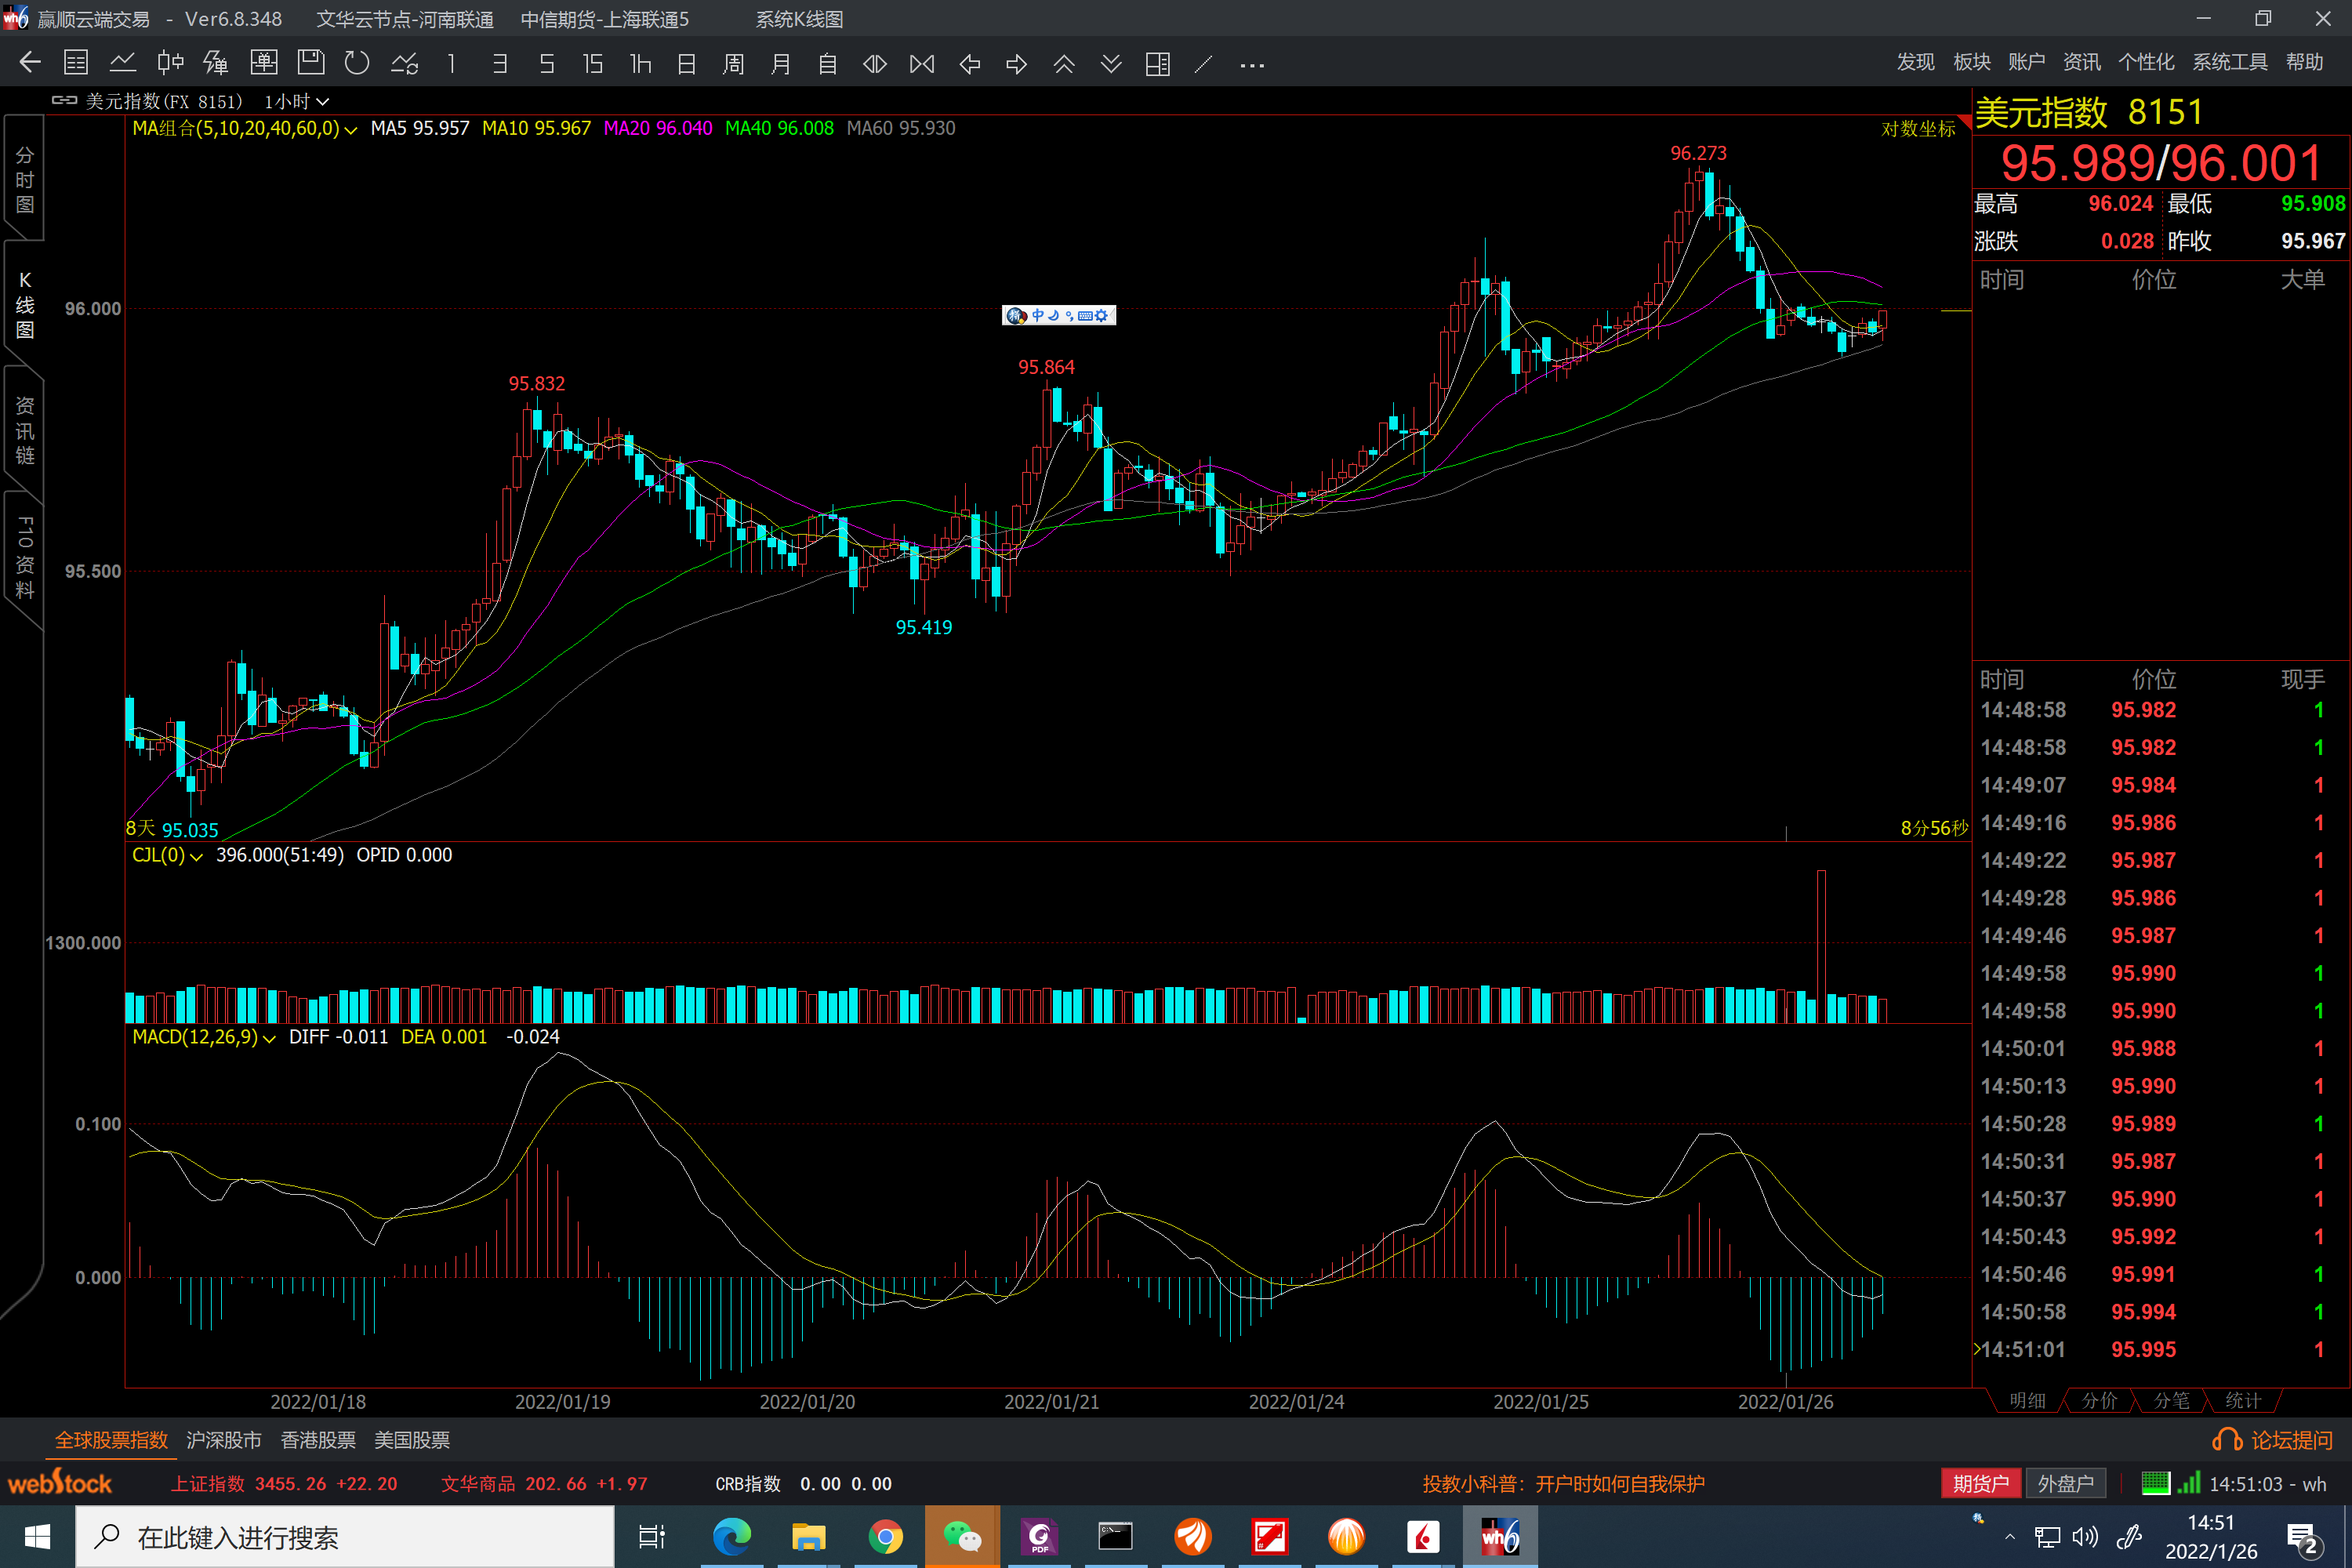The width and height of the screenshot is (2352, 1568).
Task: Select the 统计 tab
Action: (x=2243, y=1400)
